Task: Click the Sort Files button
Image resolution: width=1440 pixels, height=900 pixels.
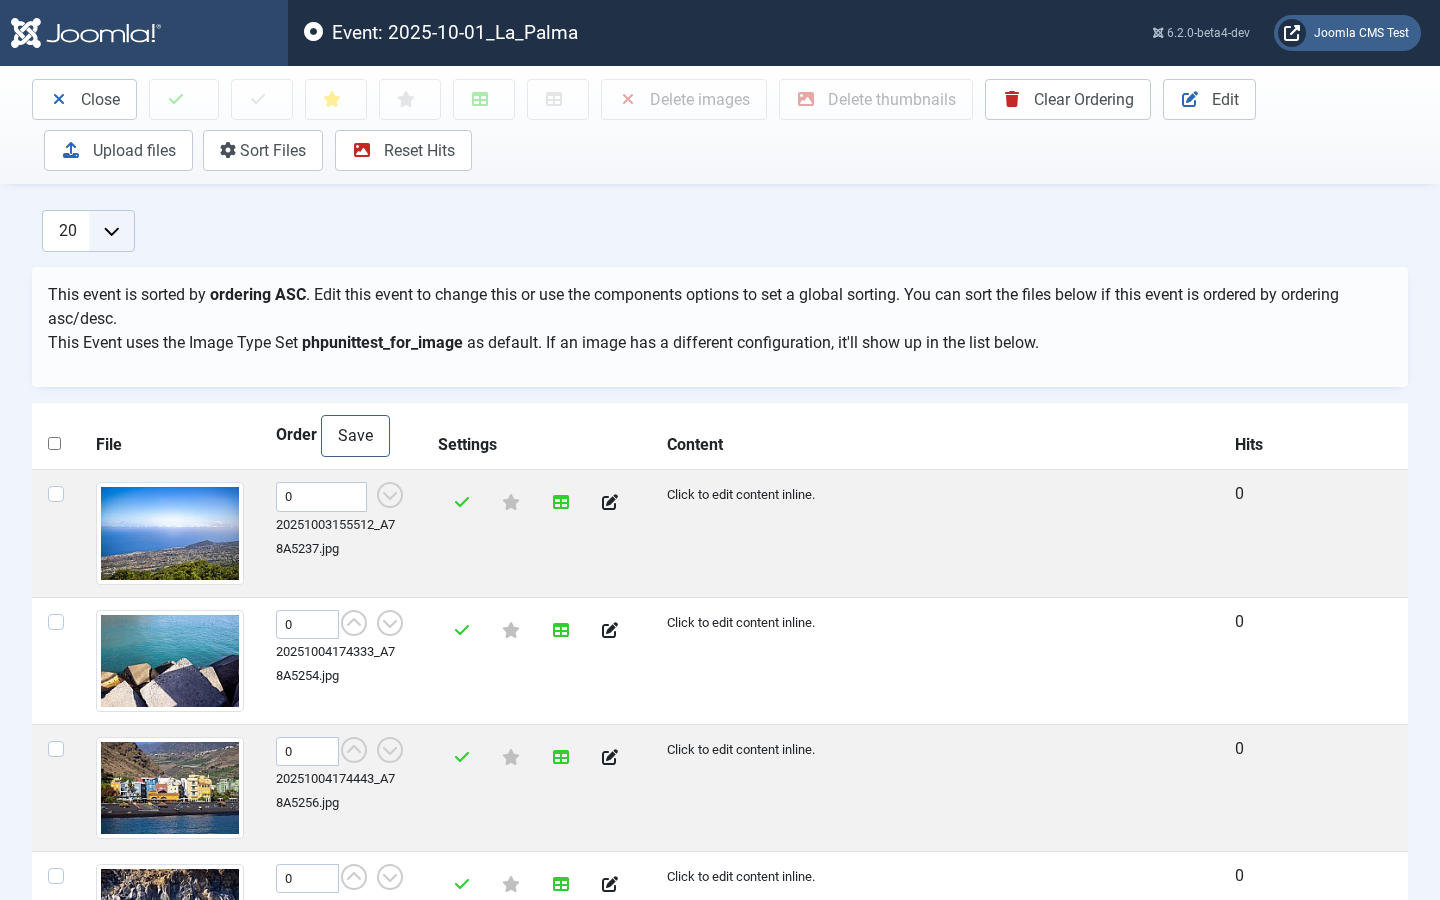Action: pyautogui.click(x=263, y=150)
